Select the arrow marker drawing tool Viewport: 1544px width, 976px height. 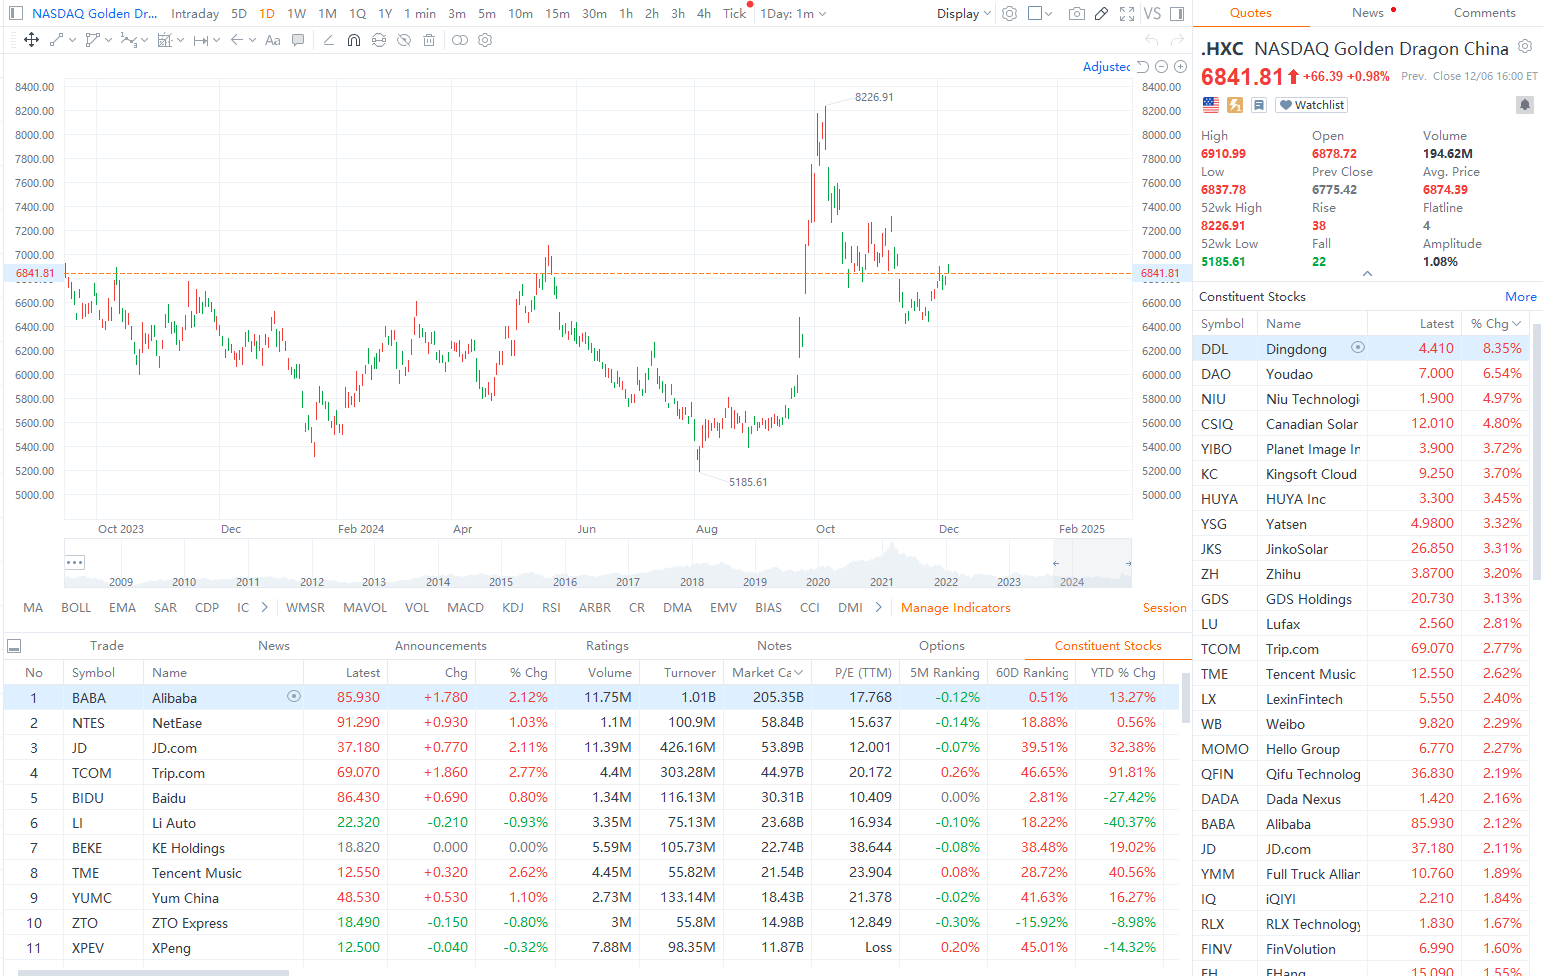[237, 40]
